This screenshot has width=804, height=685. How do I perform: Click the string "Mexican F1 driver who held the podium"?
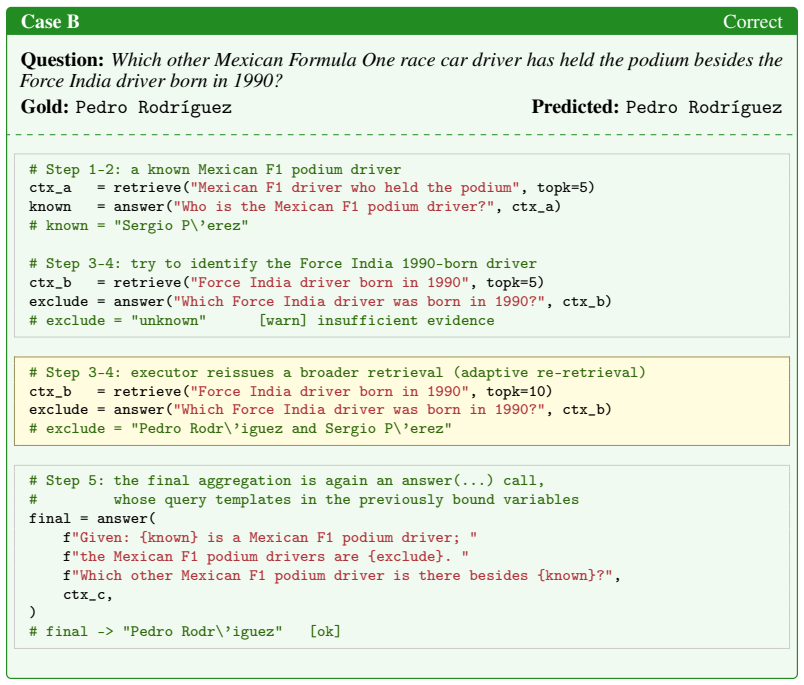pyautogui.click(x=355, y=188)
